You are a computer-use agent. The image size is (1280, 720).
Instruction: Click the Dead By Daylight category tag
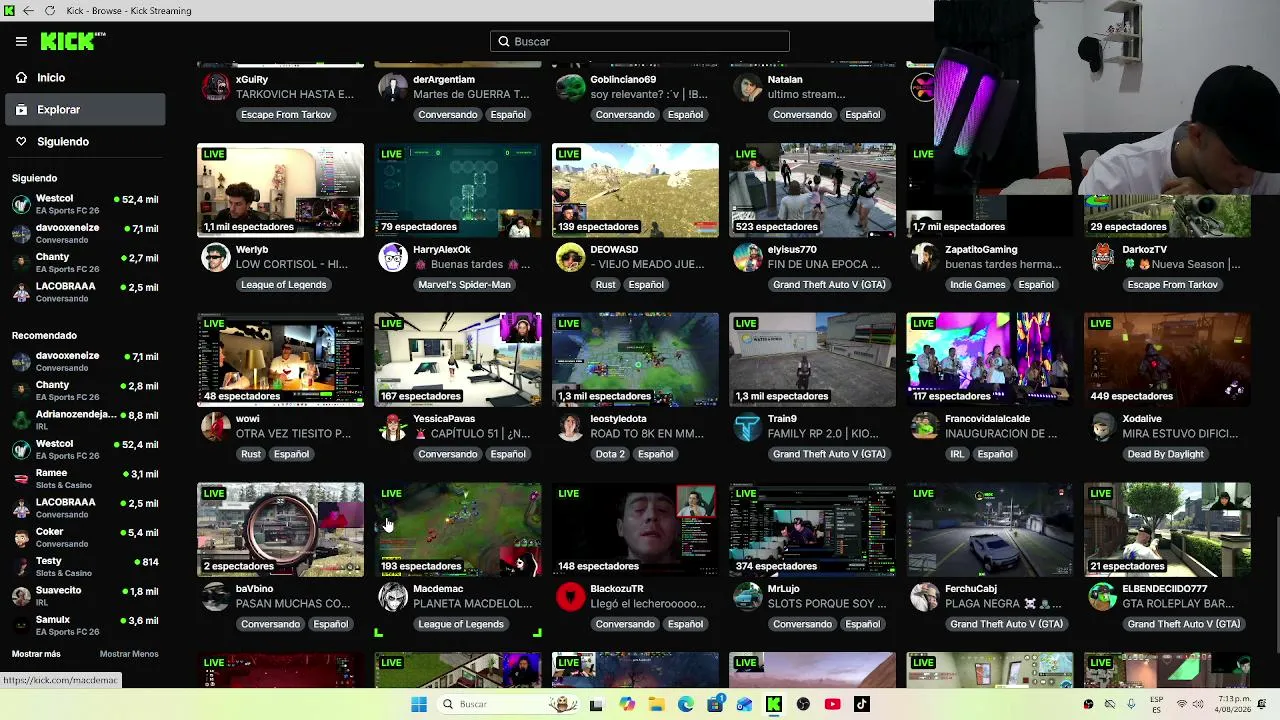1165,455
